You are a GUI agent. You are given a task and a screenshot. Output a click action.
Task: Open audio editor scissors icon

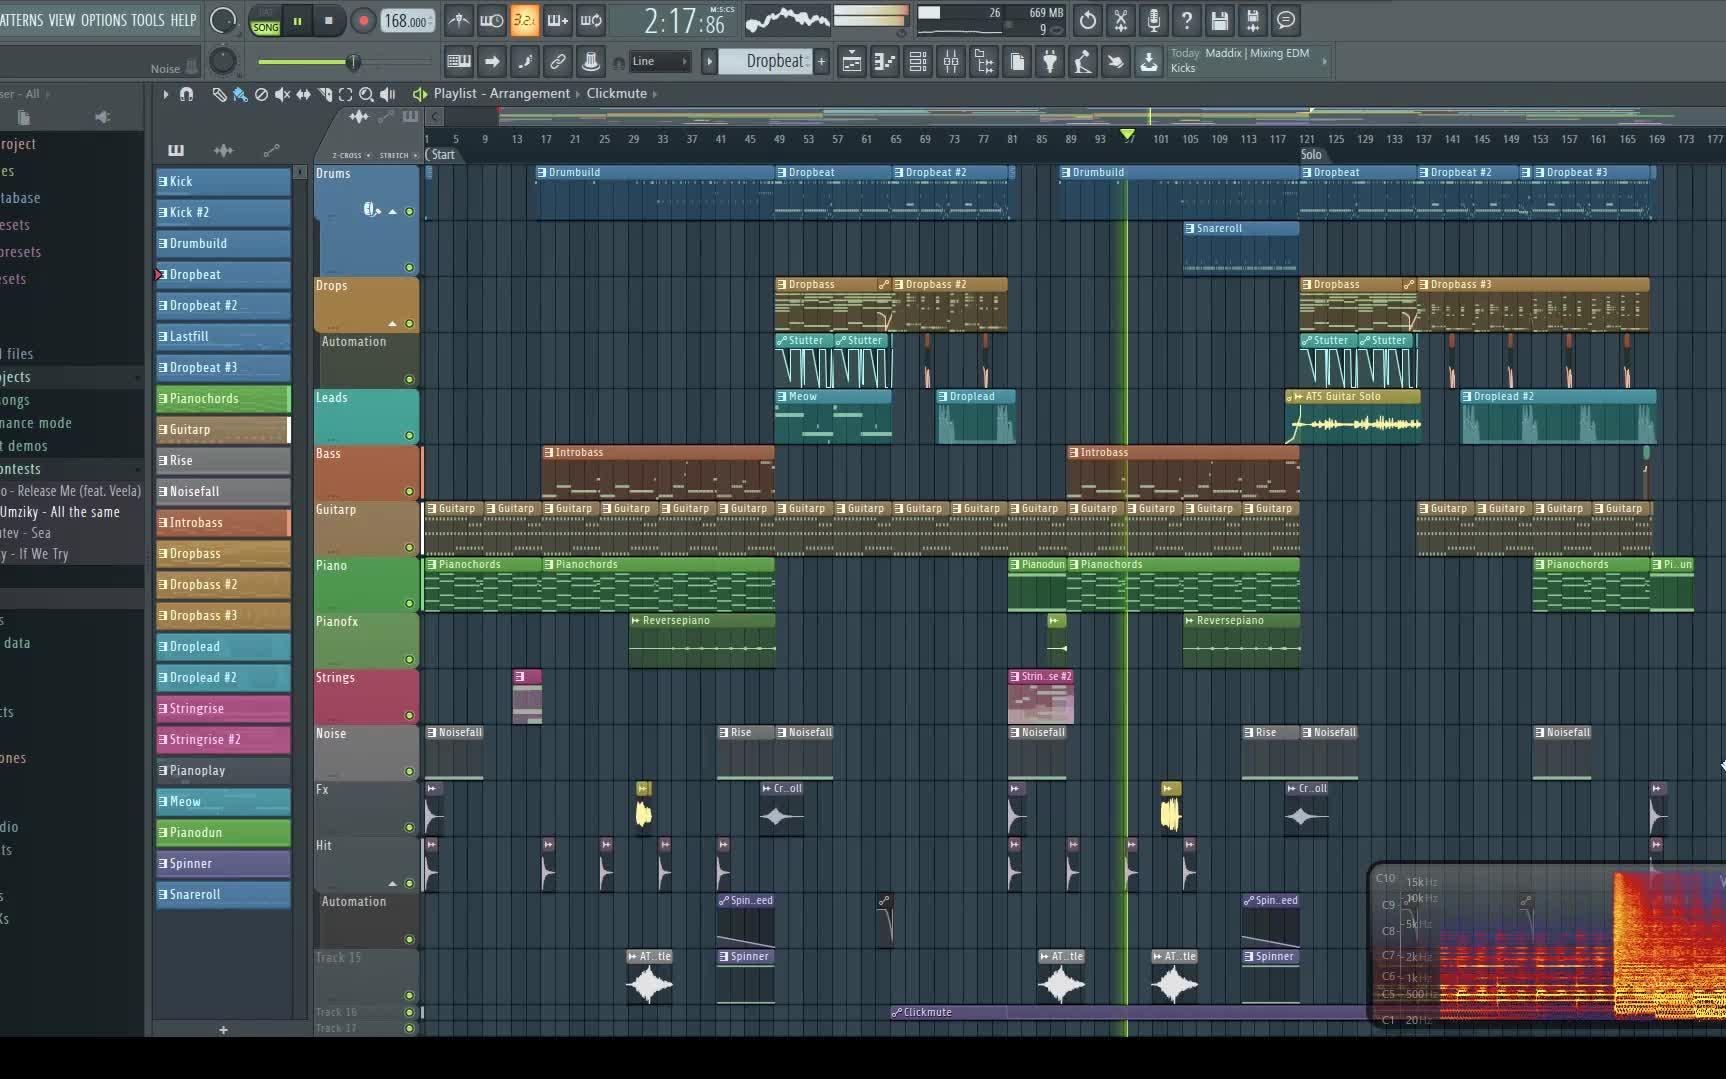click(1121, 20)
